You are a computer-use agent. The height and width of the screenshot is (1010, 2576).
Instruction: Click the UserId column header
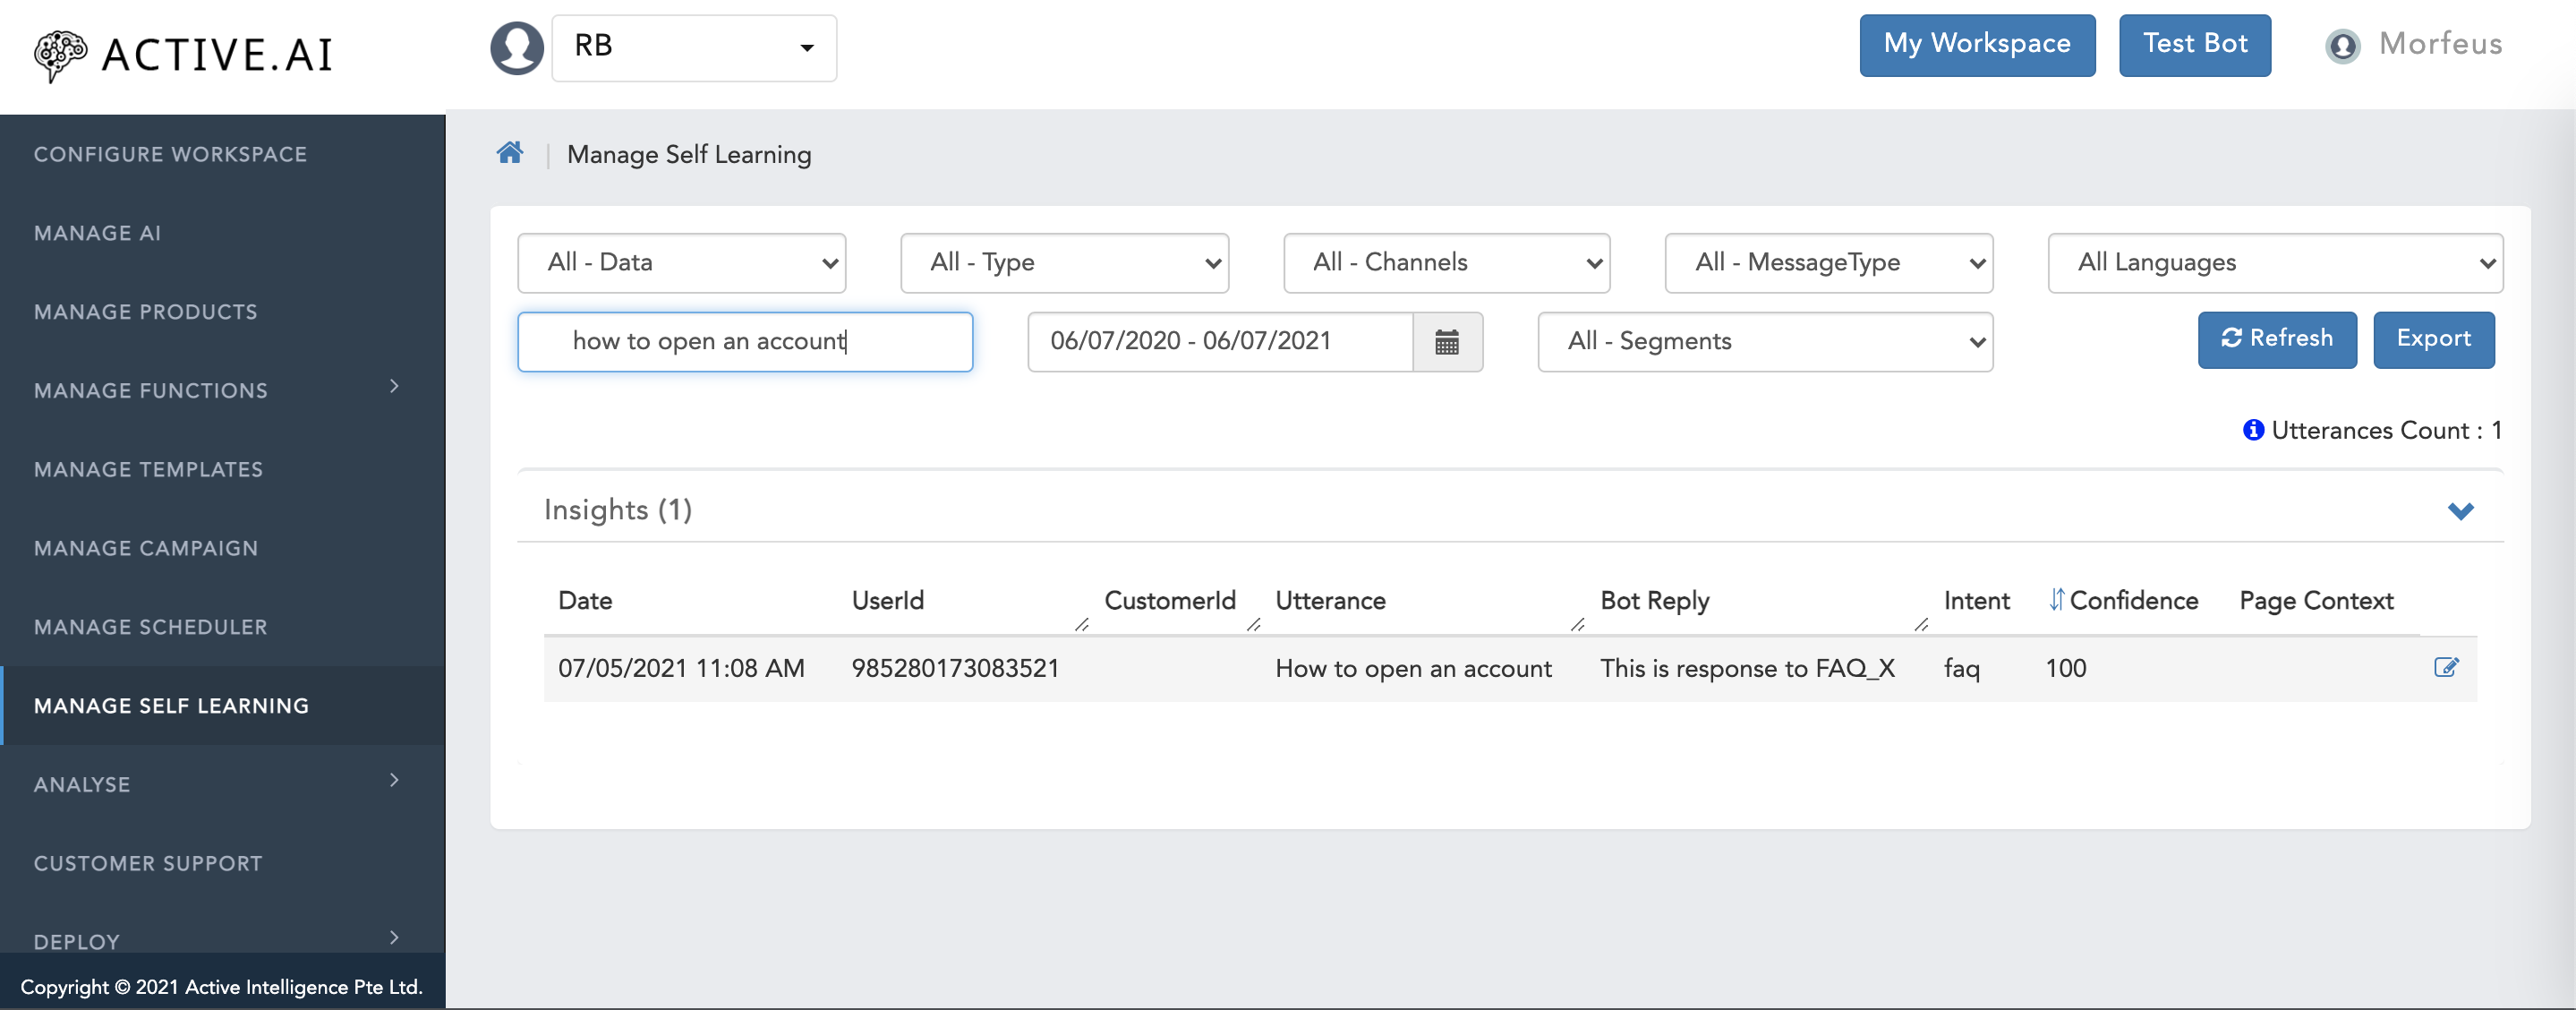tap(888, 601)
